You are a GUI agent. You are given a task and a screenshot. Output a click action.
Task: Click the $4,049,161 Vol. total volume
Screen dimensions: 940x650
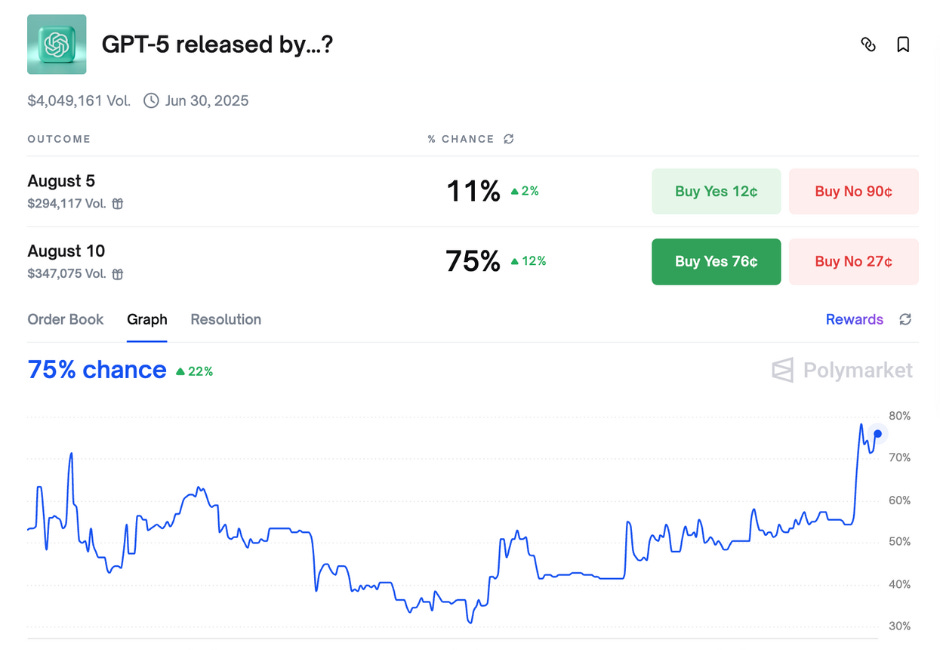[79, 101]
